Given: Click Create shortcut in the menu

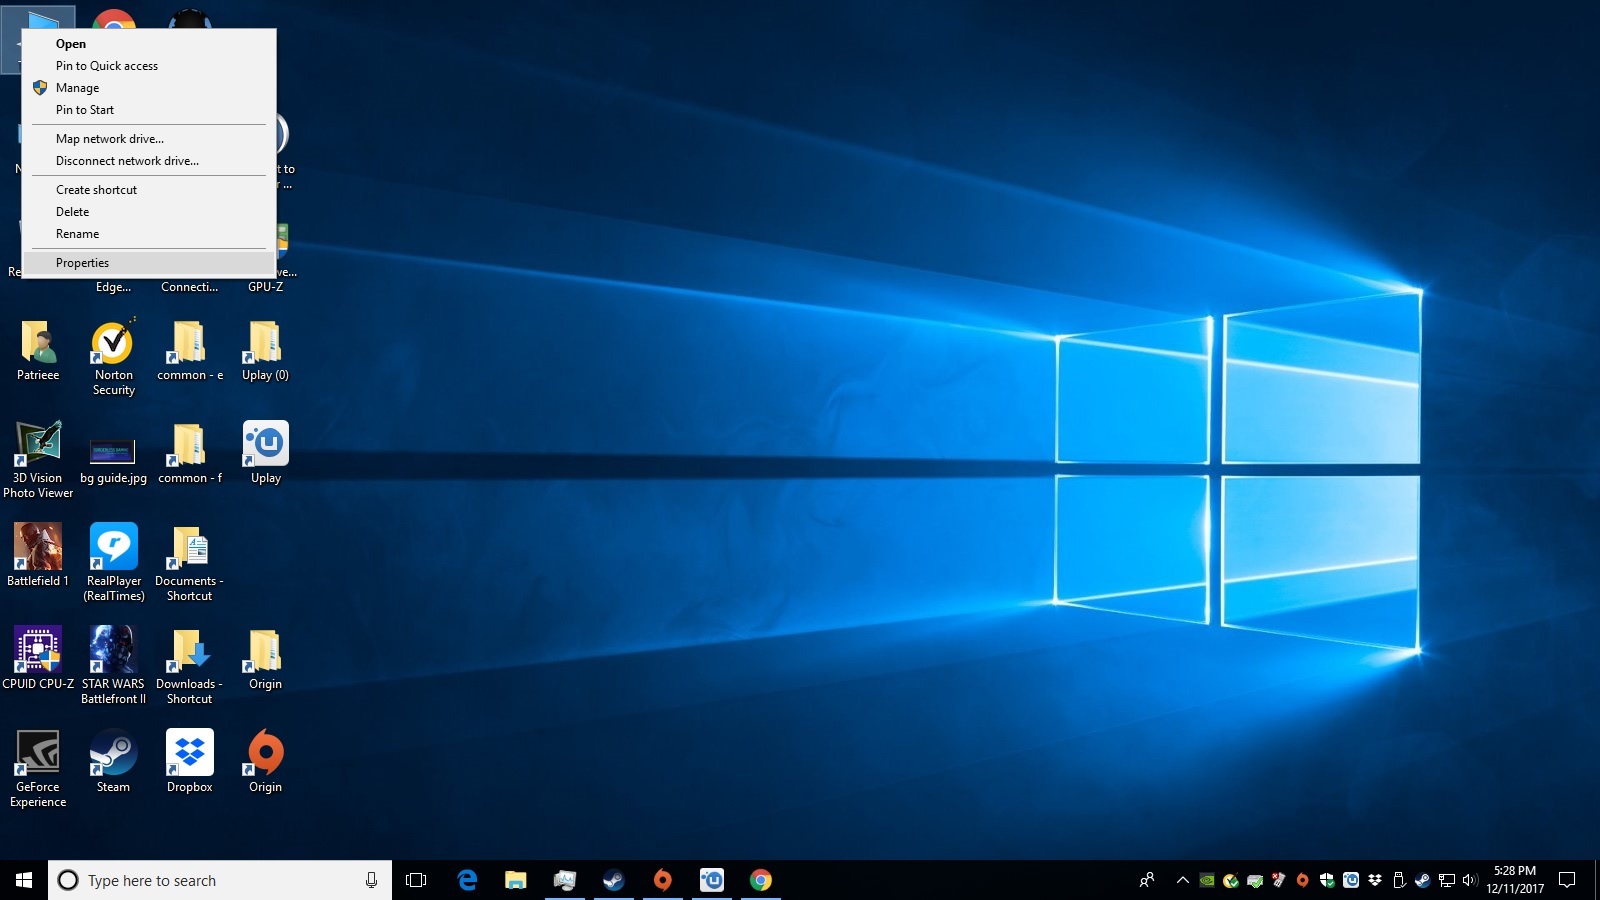Looking at the screenshot, I should click(148, 190).
